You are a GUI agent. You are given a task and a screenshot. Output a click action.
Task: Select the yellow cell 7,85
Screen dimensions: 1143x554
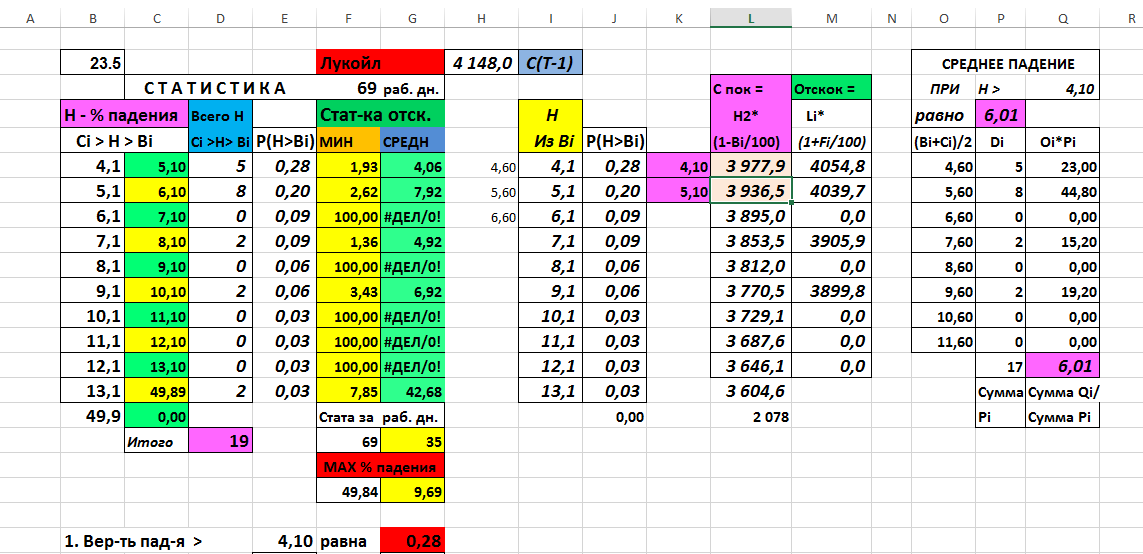[x=348, y=391]
